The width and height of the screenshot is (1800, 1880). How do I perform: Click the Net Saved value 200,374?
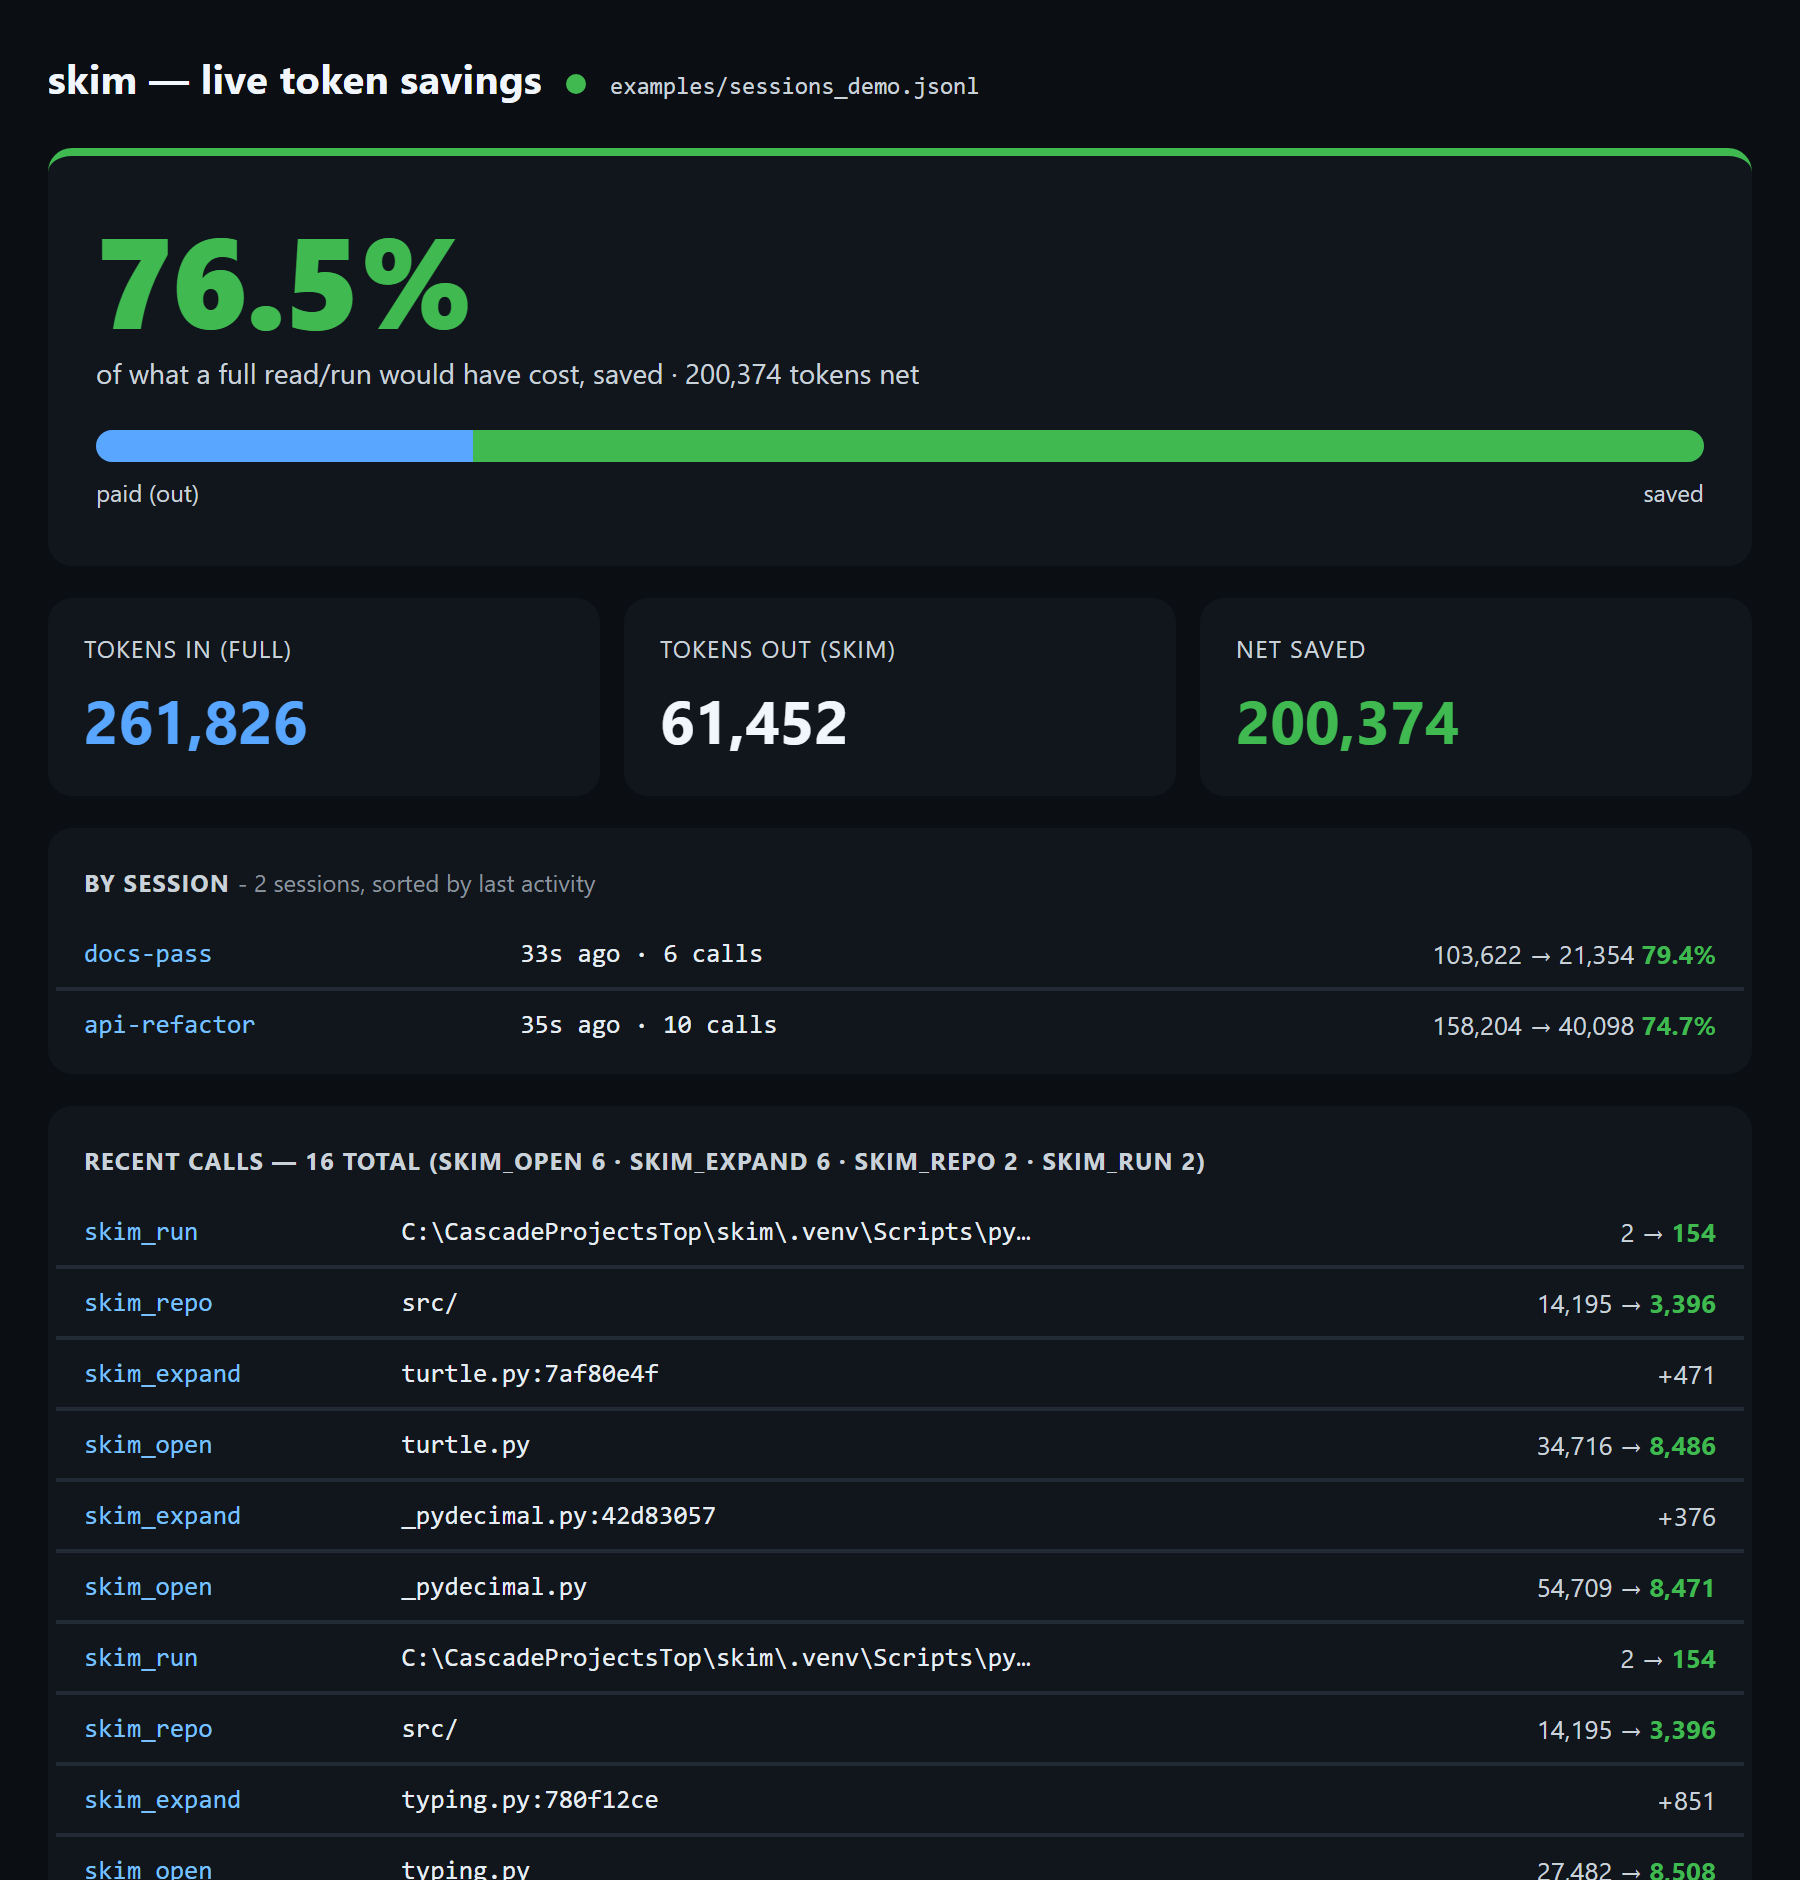(1347, 723)
